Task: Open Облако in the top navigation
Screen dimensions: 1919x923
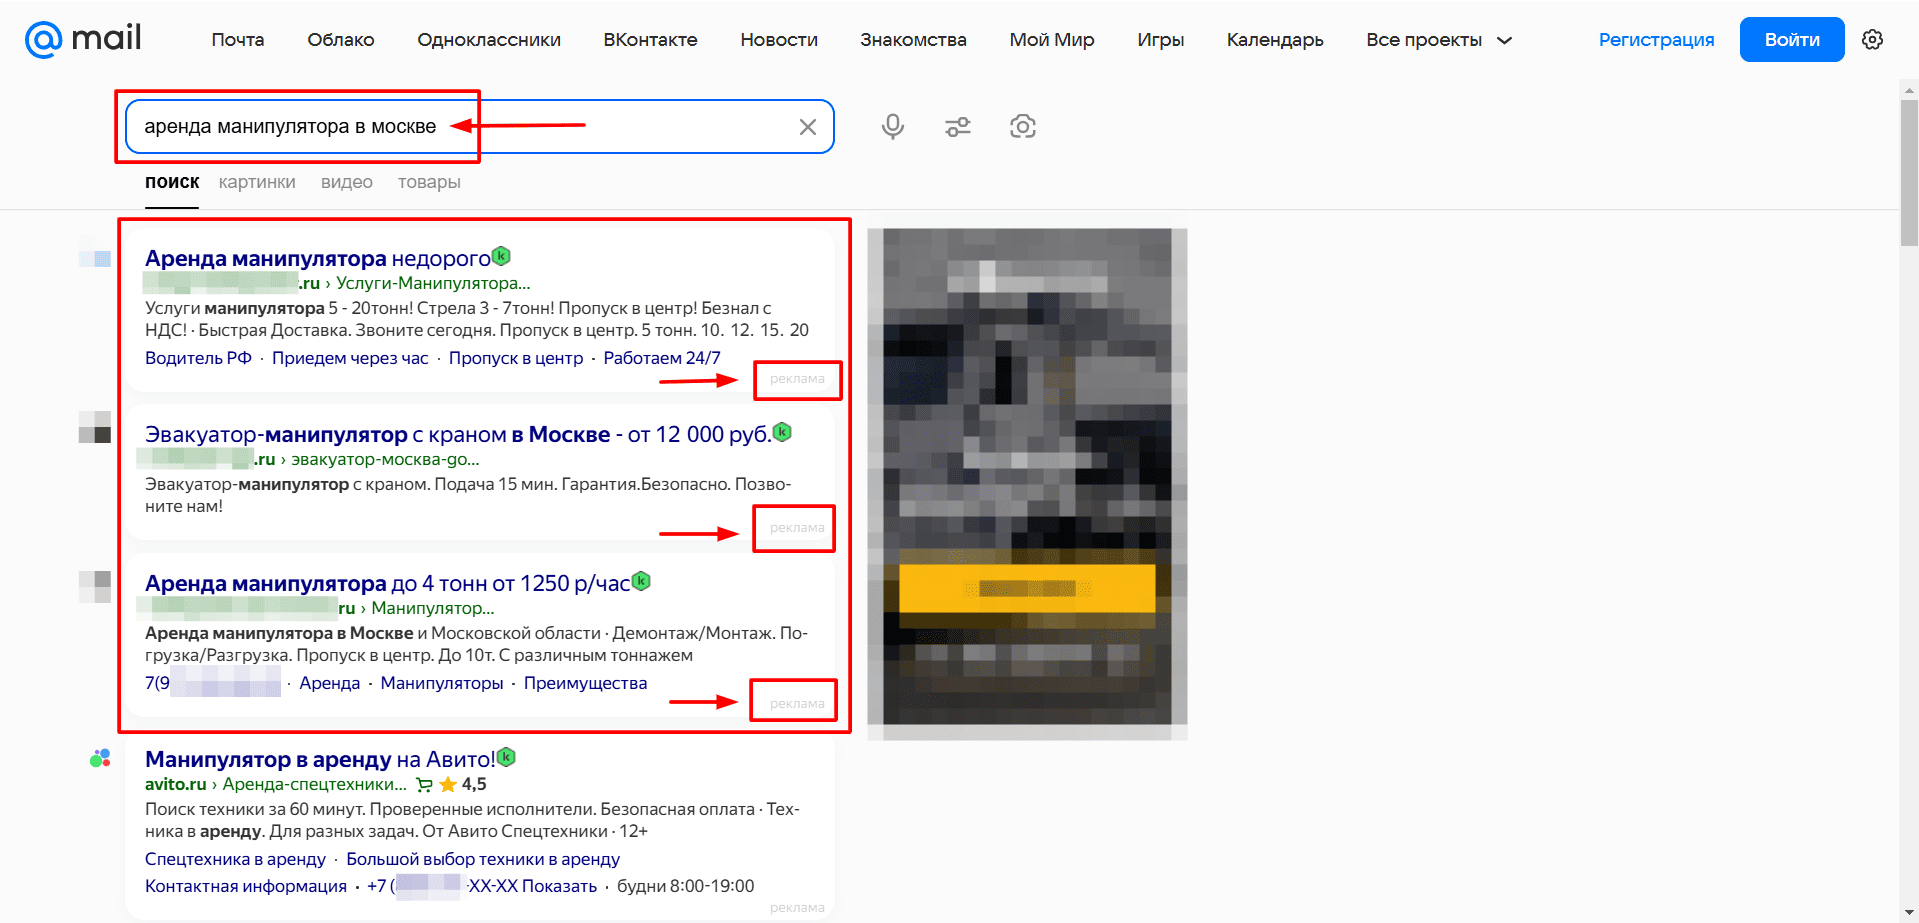Action: pos(341,40)
